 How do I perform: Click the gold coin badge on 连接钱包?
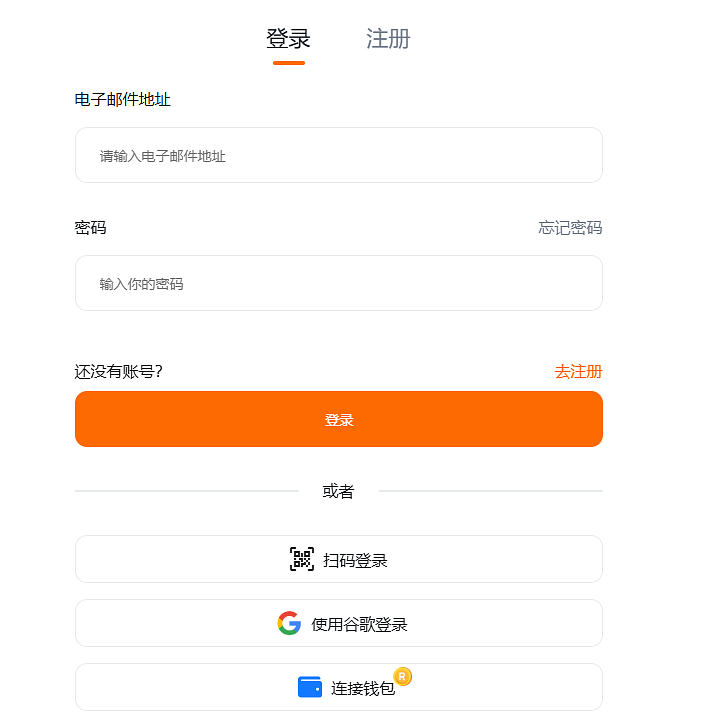pos(403,677)
